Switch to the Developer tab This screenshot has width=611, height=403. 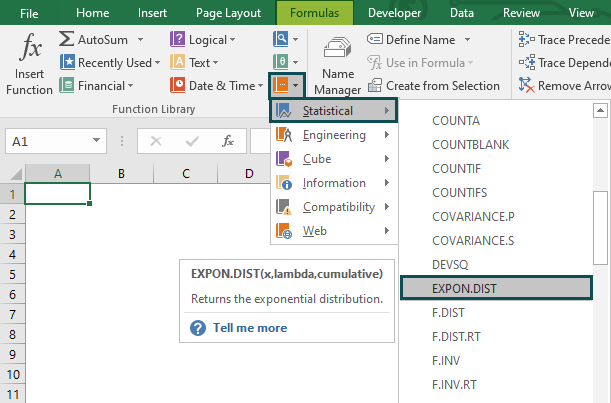coord(394,13)
